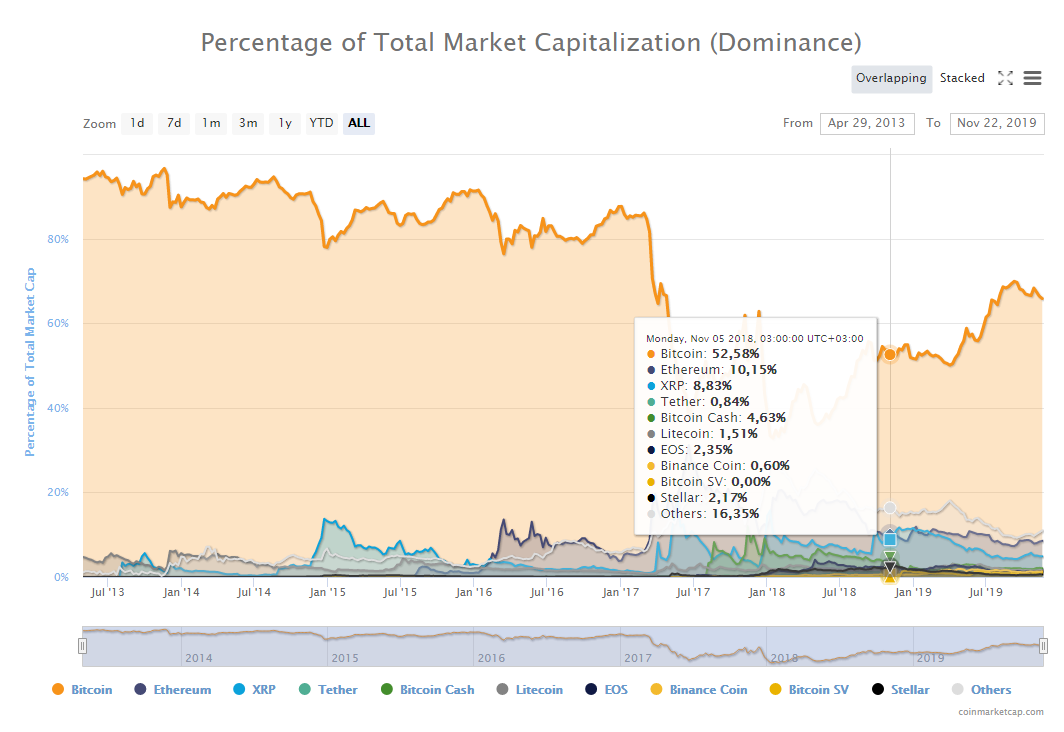Click the fullscreen expand icon
1064x732 pixels.
(1005, 78)
